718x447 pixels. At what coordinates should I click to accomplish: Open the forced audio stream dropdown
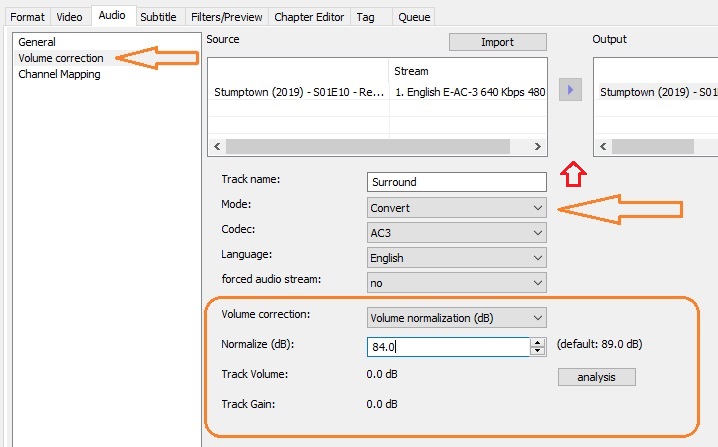pos(457,283)
